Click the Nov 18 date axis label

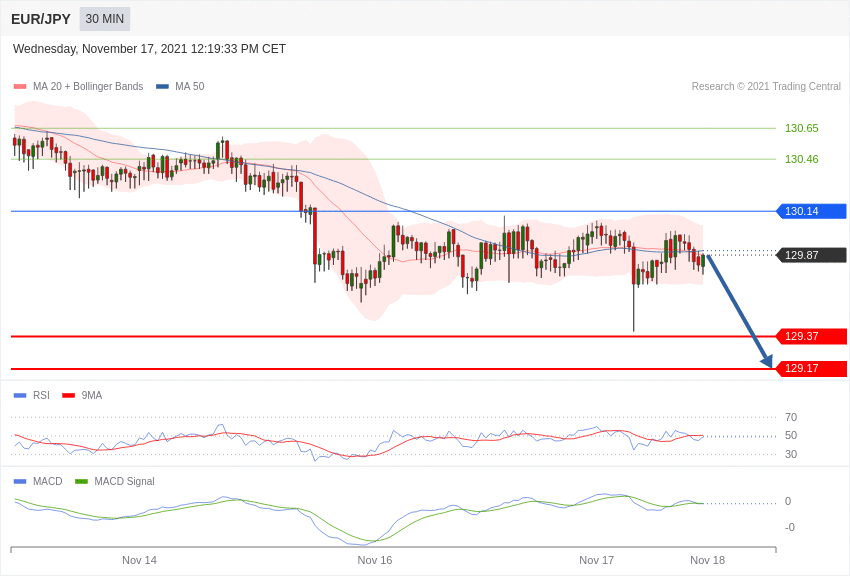[x=707, y=560]
